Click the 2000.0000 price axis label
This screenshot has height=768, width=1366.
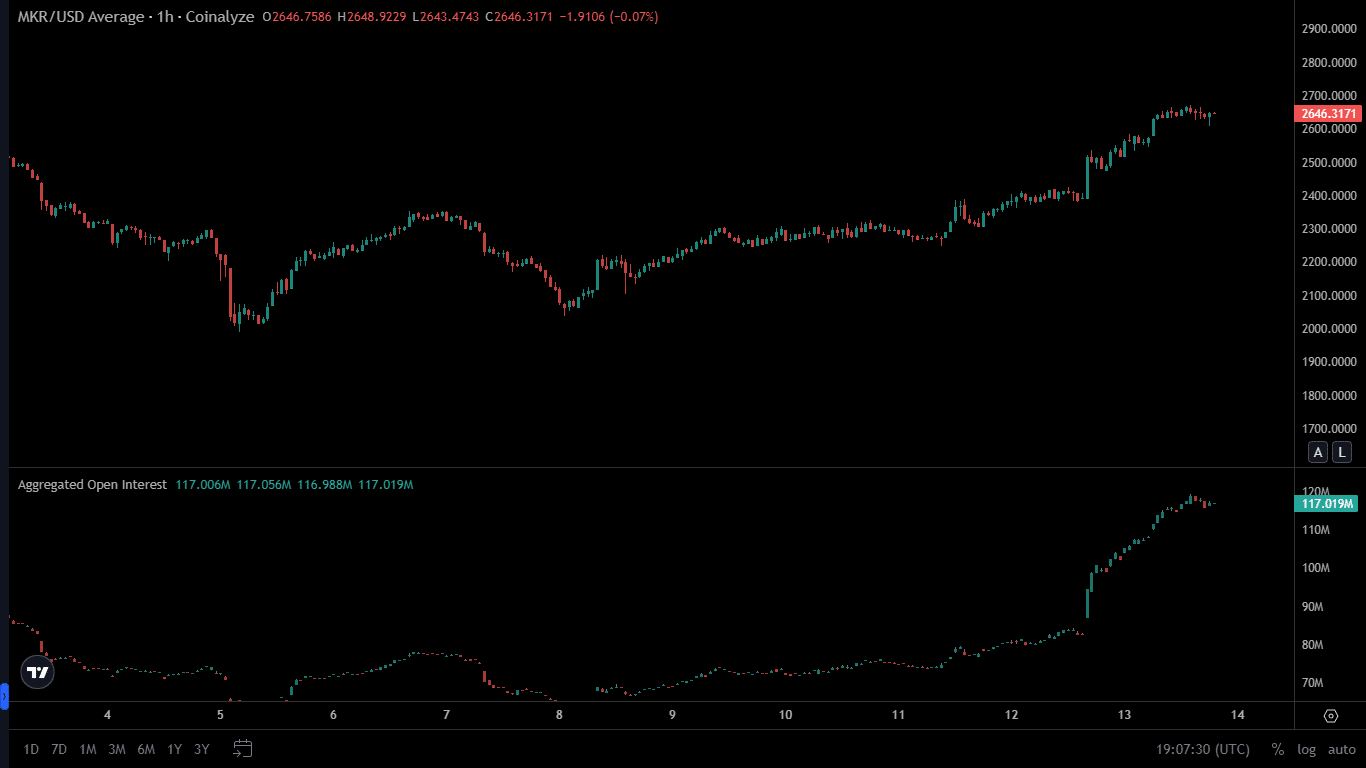point(1328,329)
